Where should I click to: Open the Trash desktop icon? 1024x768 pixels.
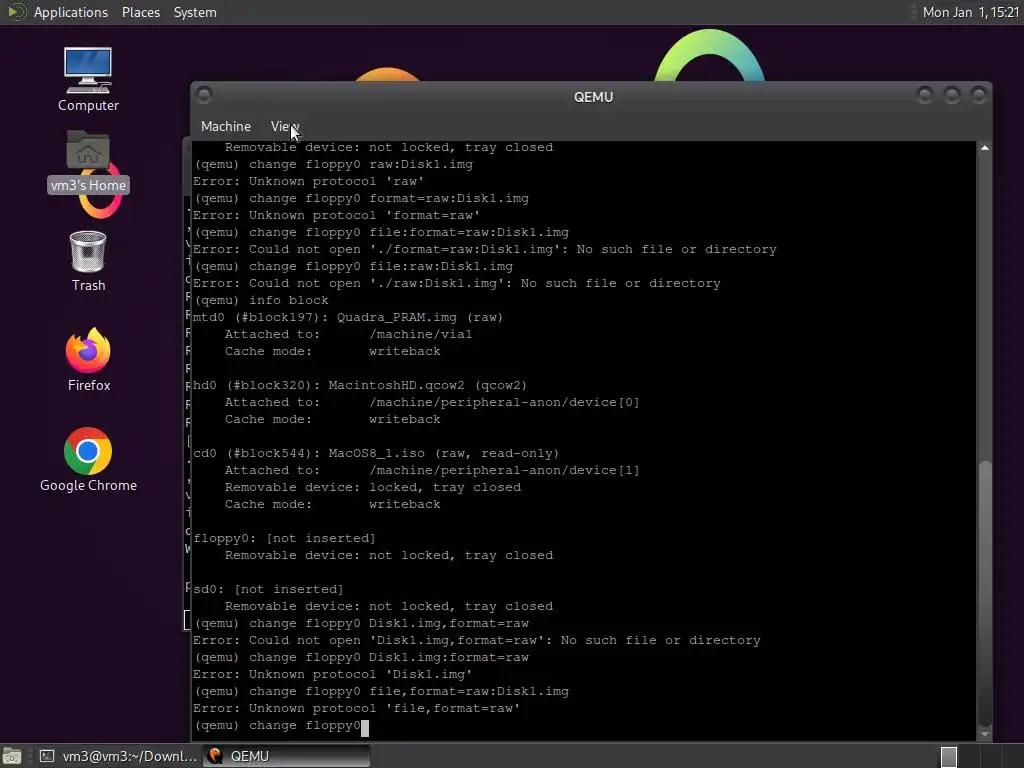(88, 261)
